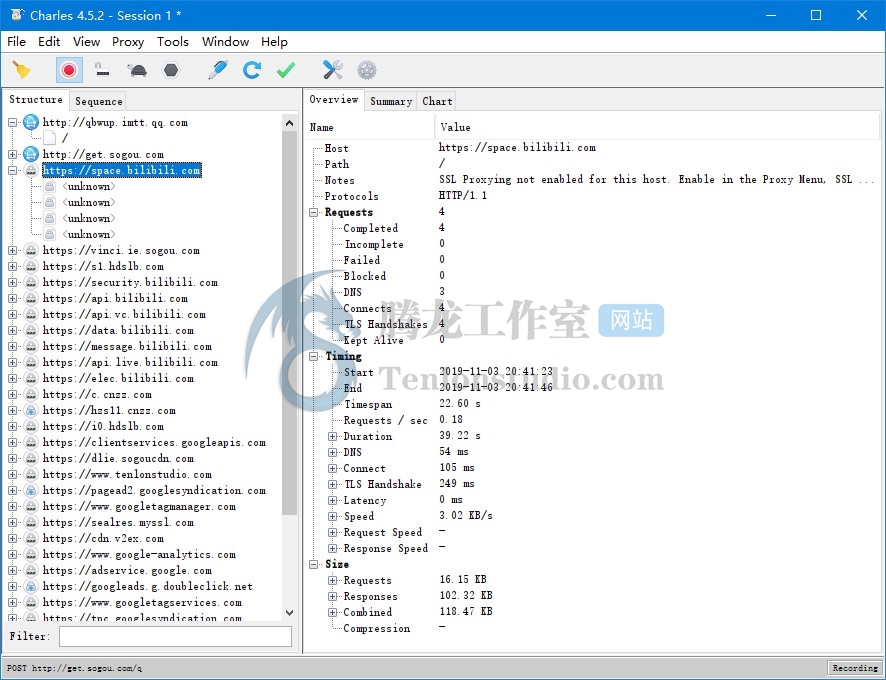886x680 pixels.
Task: Click the Recording status button
Action: pyautogui.click(x=855, y=668)
